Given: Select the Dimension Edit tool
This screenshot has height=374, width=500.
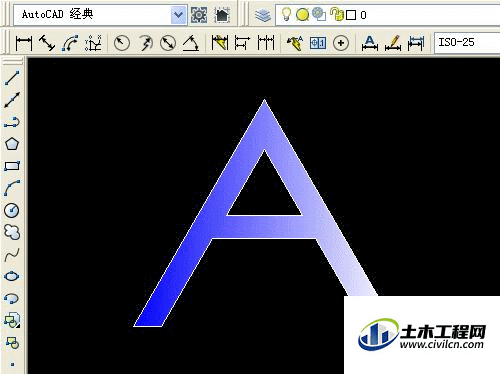Looking at the screenshot, I should [370, 43].
